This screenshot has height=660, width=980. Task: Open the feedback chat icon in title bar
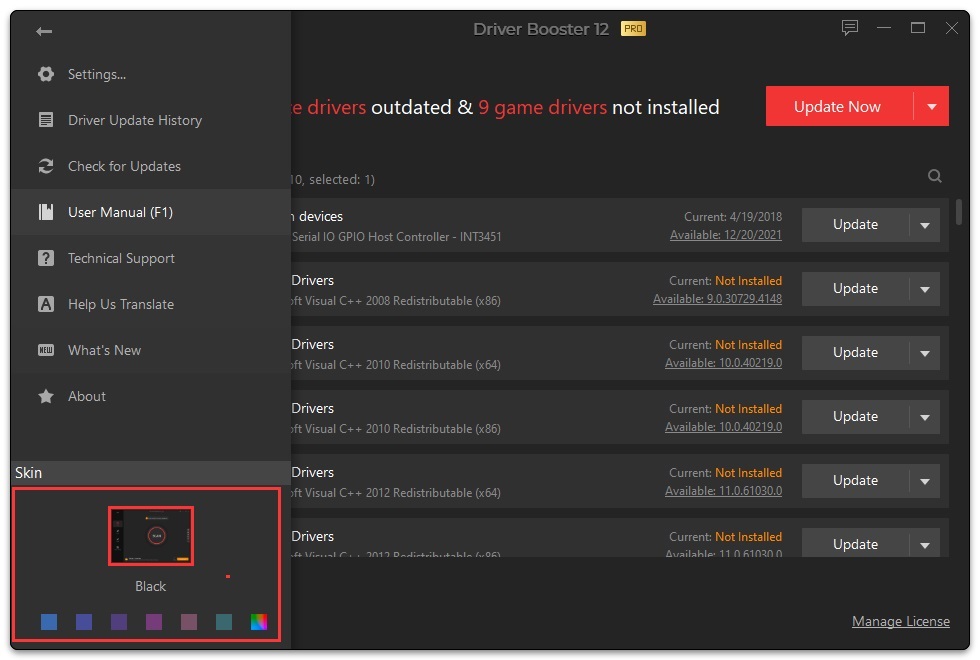coord(849,28)
